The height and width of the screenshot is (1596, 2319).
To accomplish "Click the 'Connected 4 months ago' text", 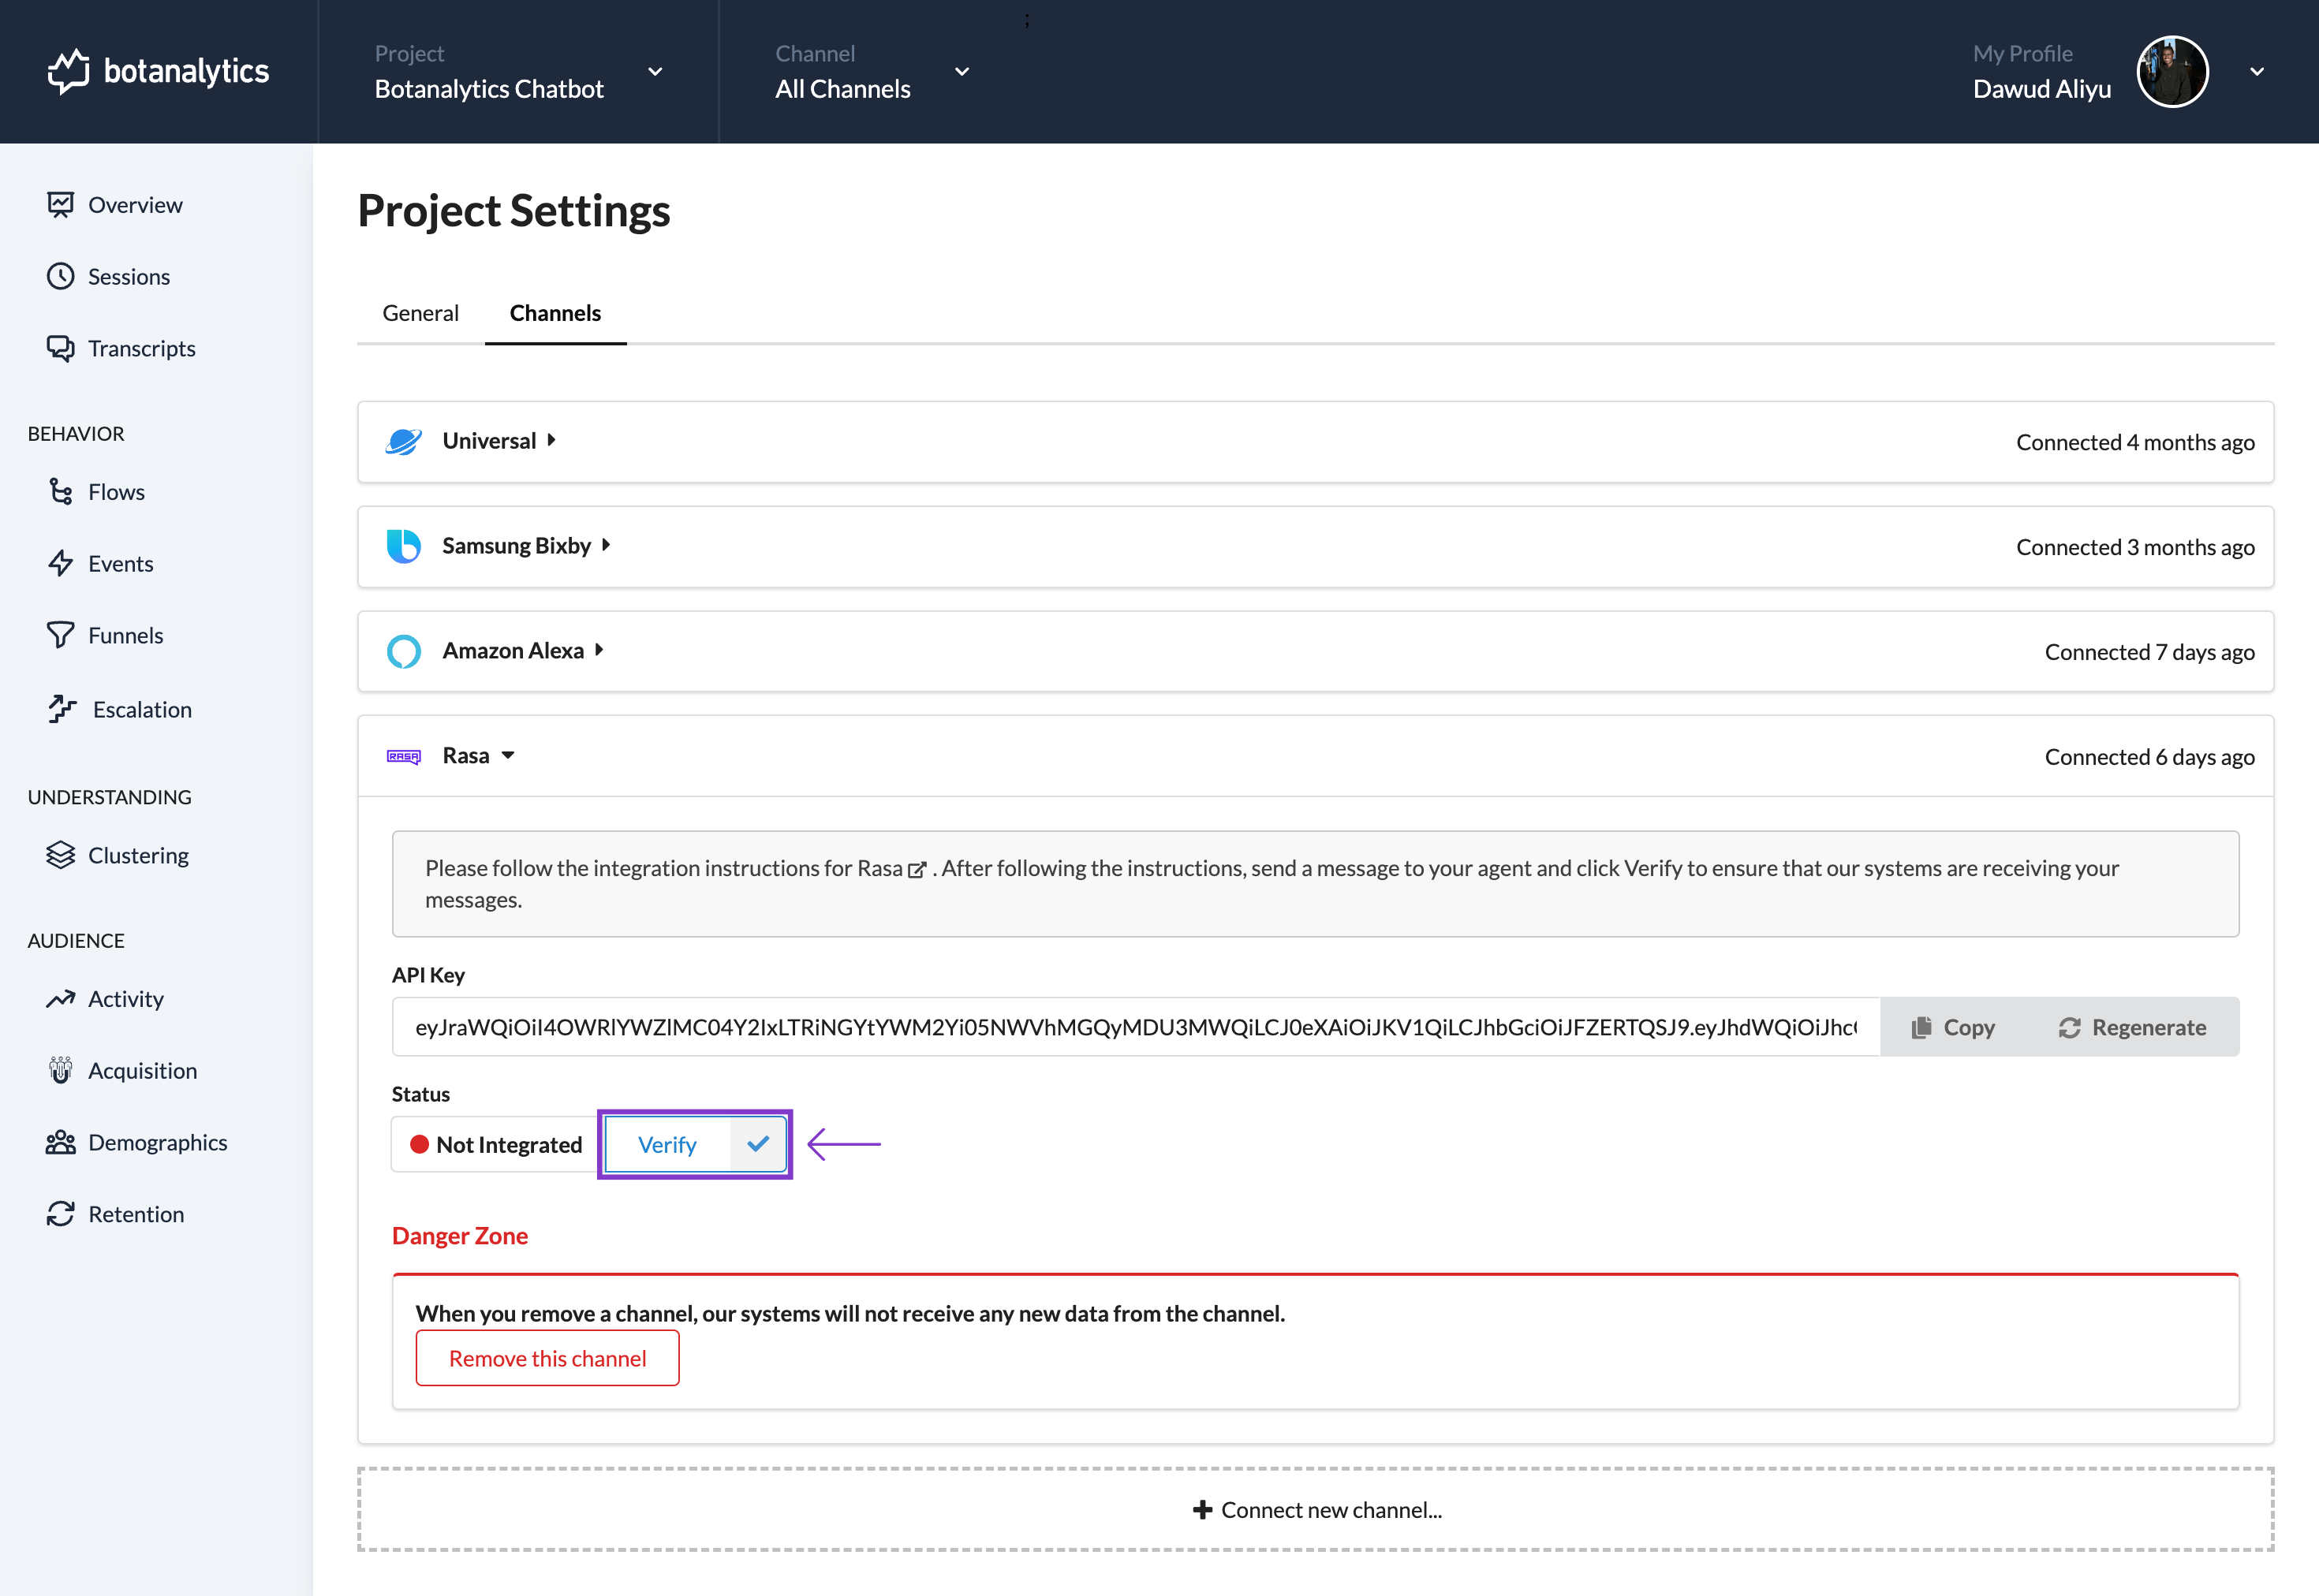I will tap(2135, 442).
